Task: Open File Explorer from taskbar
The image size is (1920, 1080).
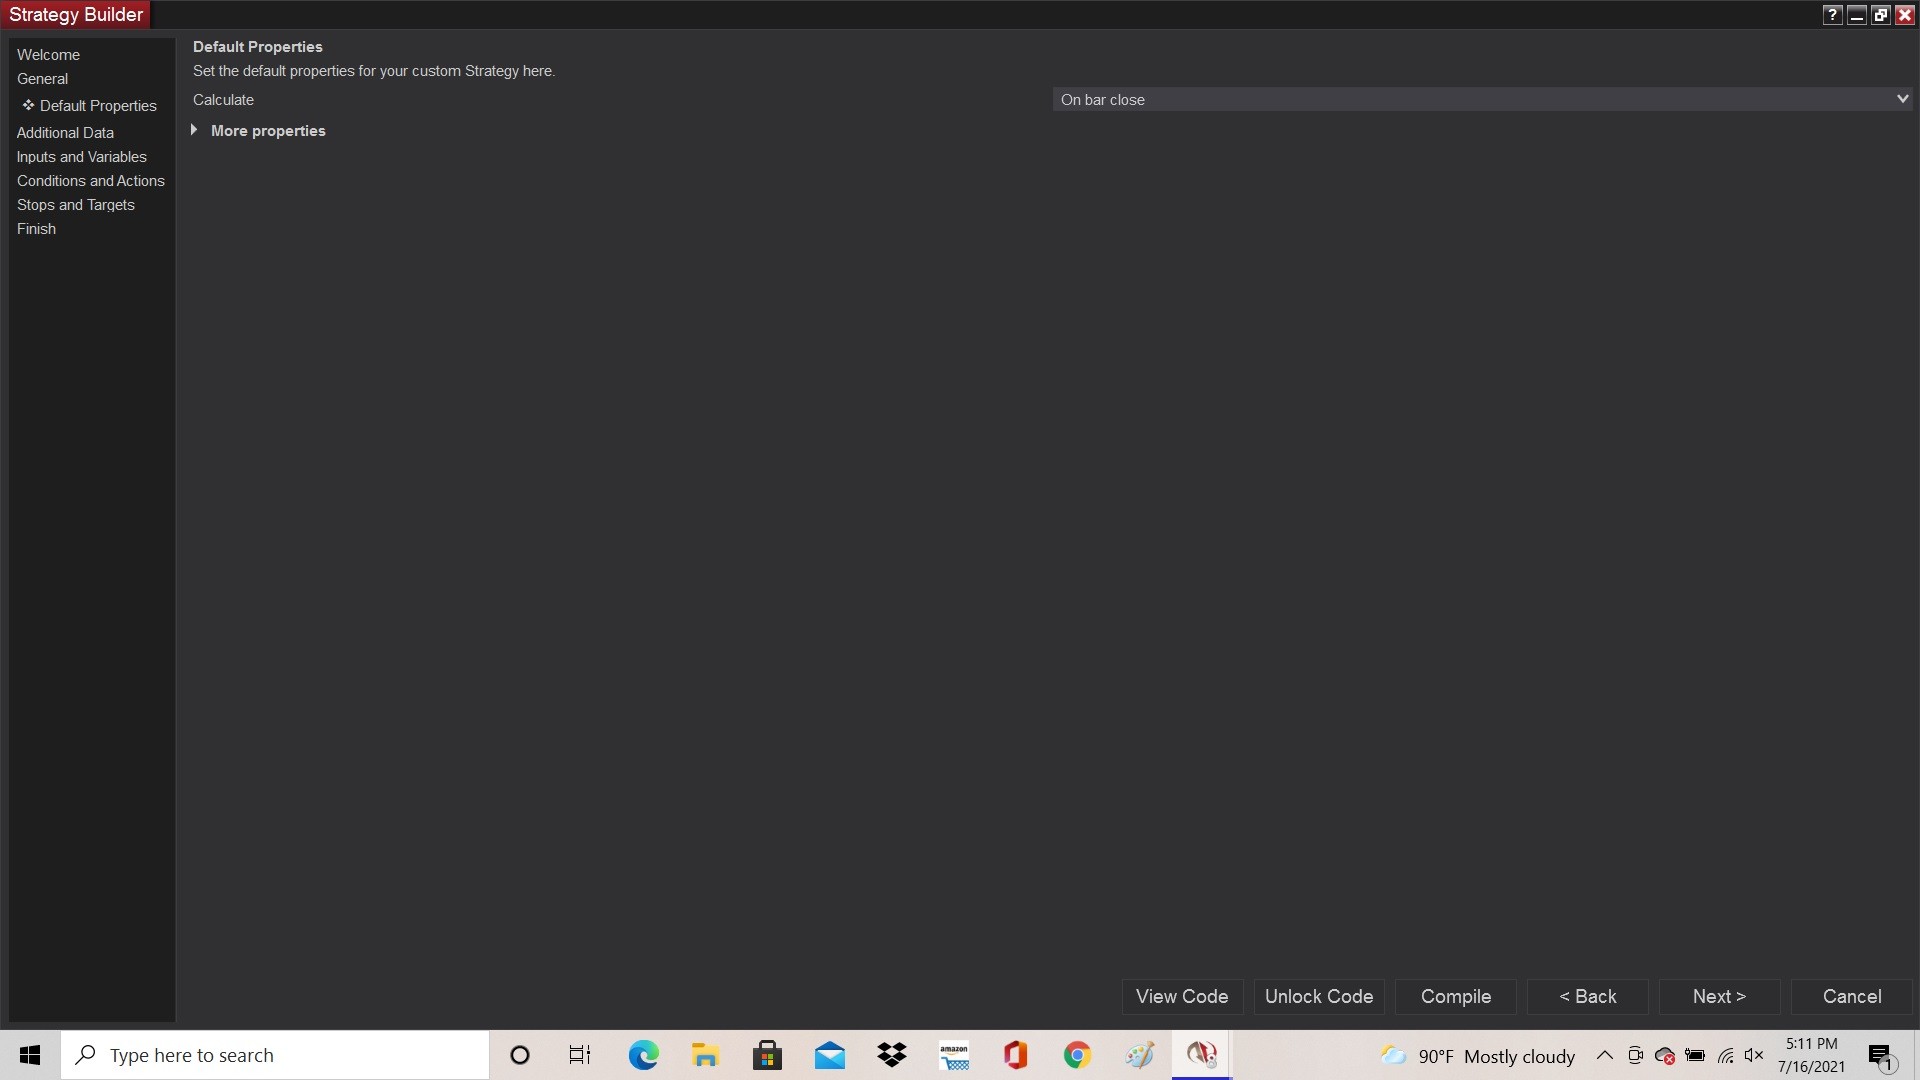Action: pos(705,1055)
